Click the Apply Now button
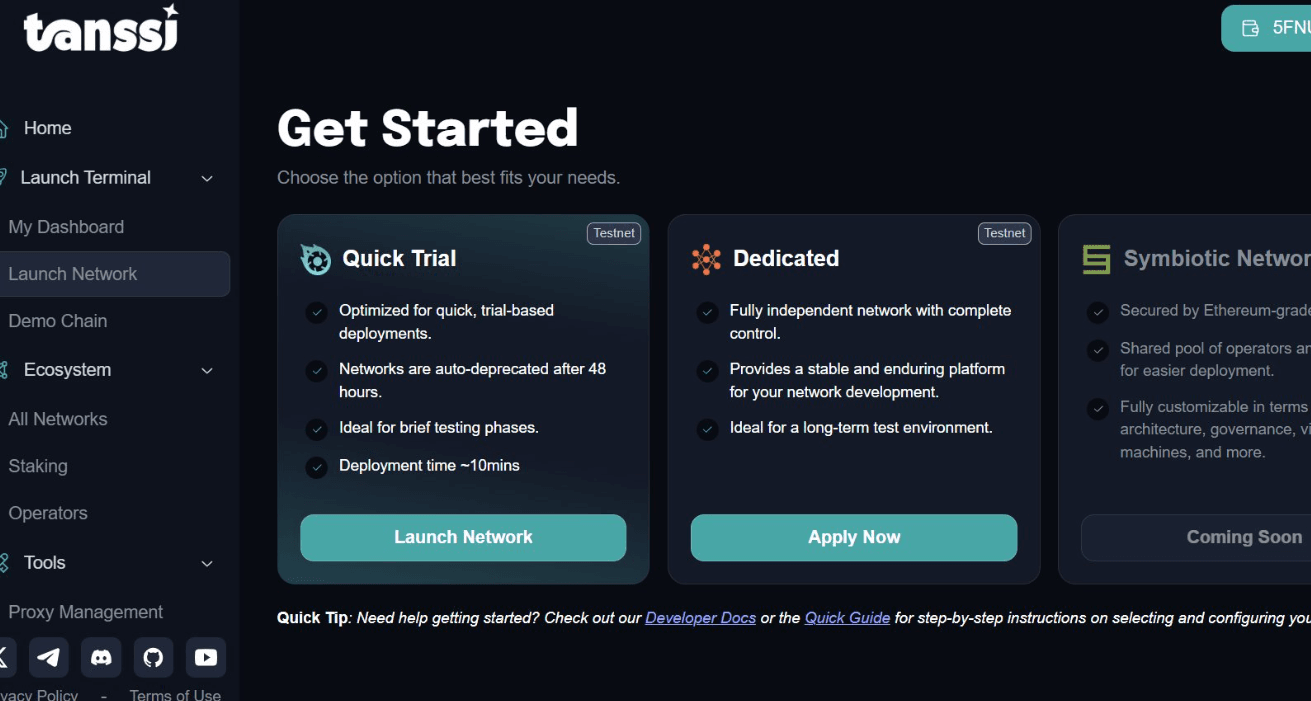This screenshot has height=701, width=1311. pyautogui.click(x=853, y=537)
